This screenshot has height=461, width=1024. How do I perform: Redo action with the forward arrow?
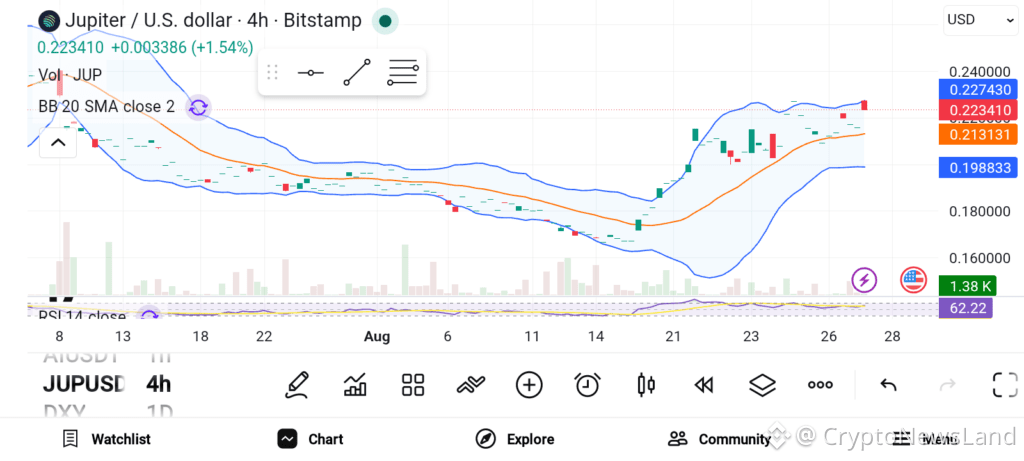[x=947, y=385]
